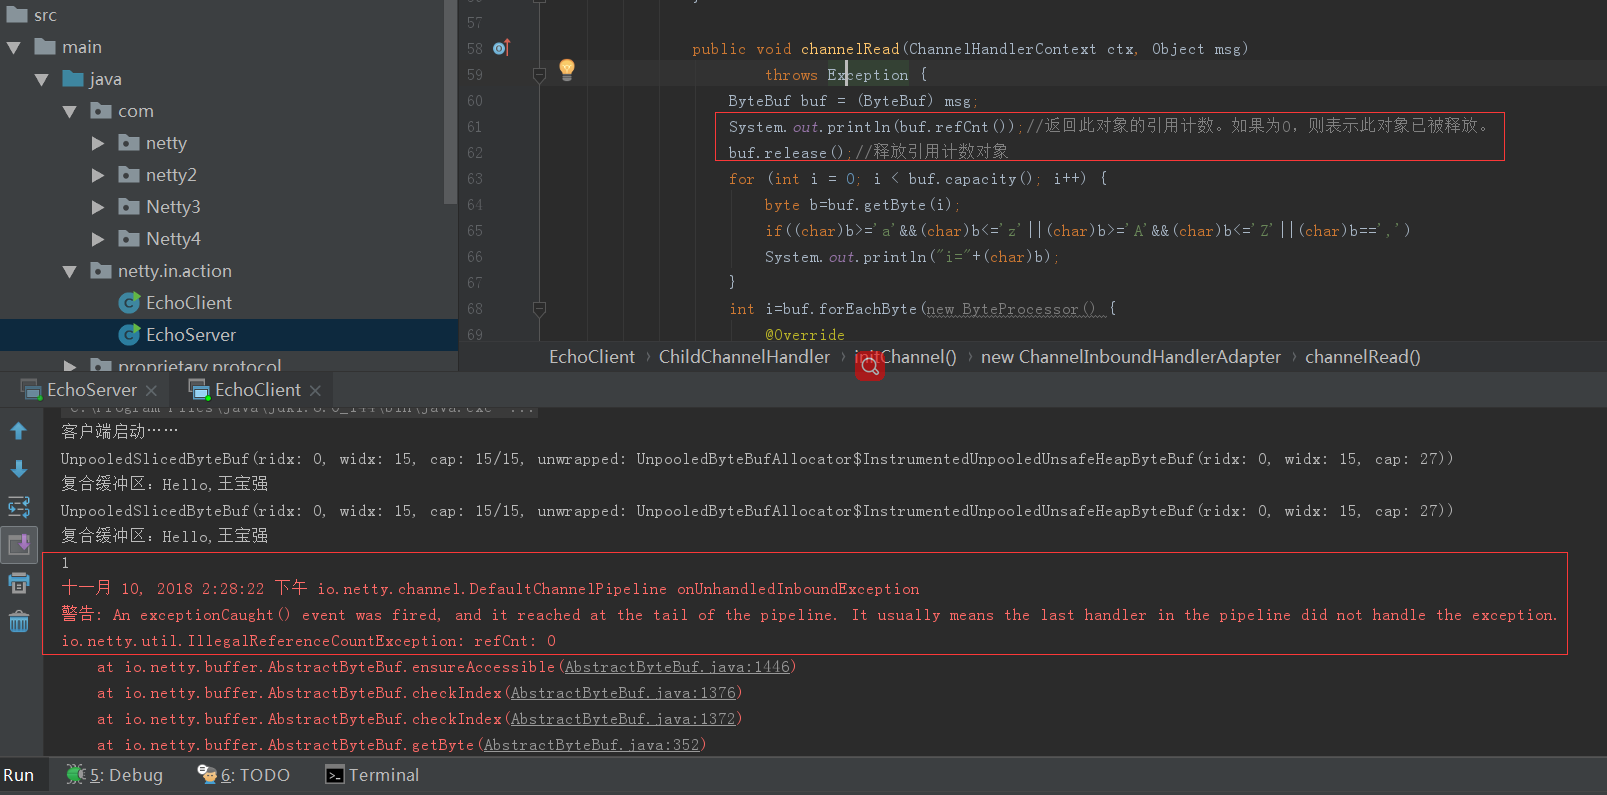Viewport: 1607px width, 795px height.
Task: Click ChildChannelHandler in the breadcrumb bar
Action: click(744, 357)
